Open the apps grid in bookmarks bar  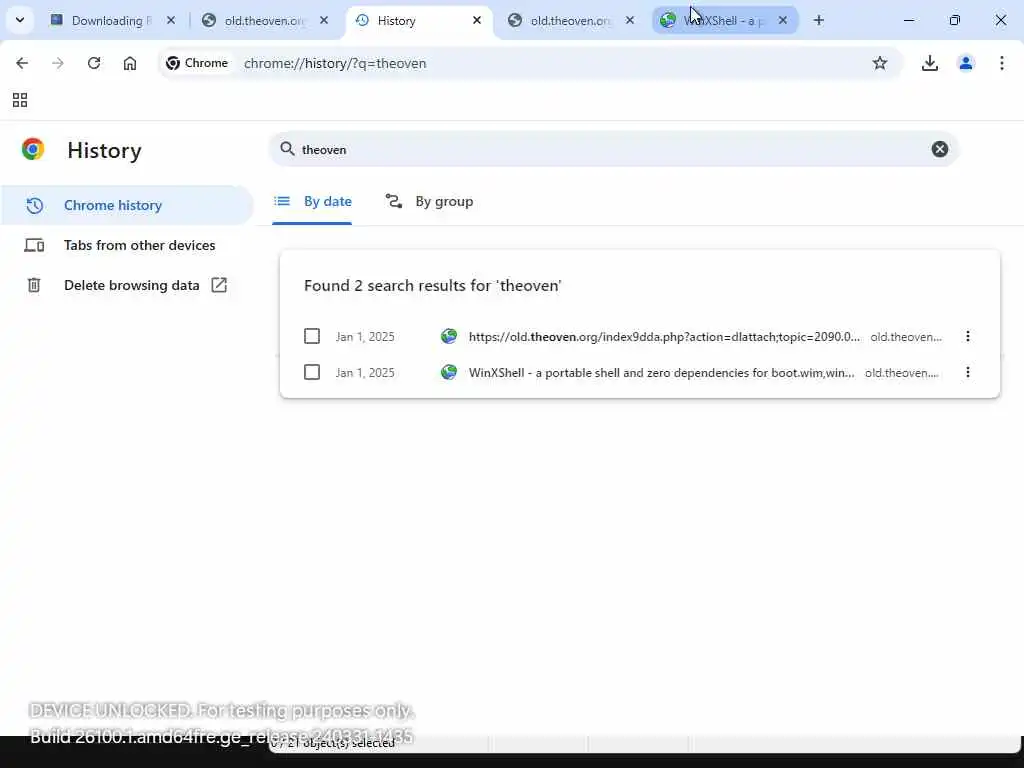click(20, 100)
